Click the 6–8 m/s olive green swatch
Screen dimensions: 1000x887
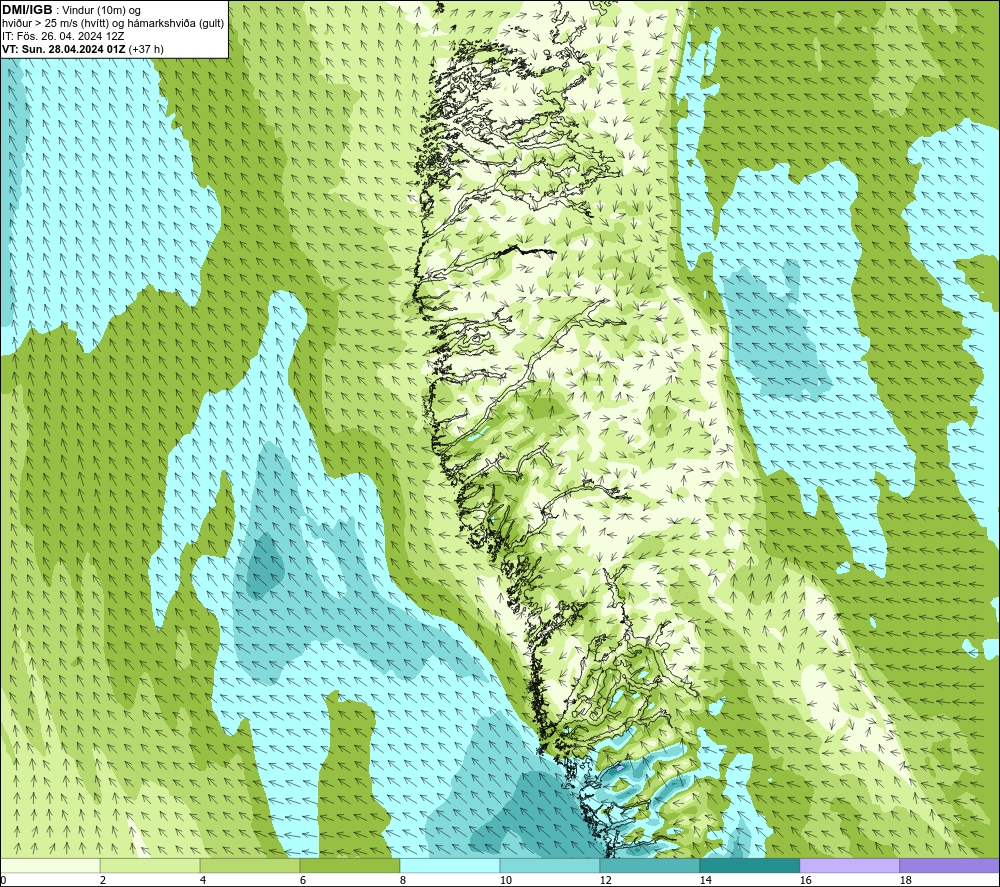(349, 865)
